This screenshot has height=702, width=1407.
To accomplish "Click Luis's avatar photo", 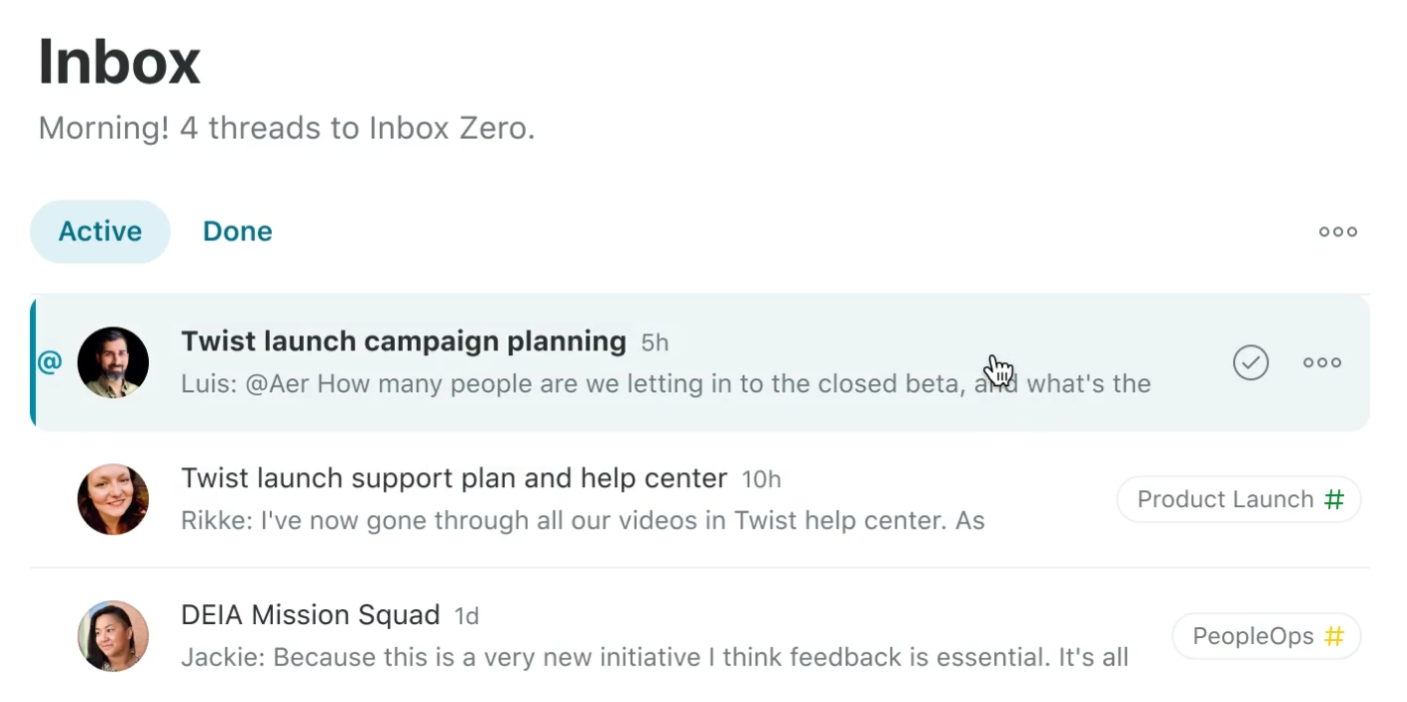I will [113, 362].
